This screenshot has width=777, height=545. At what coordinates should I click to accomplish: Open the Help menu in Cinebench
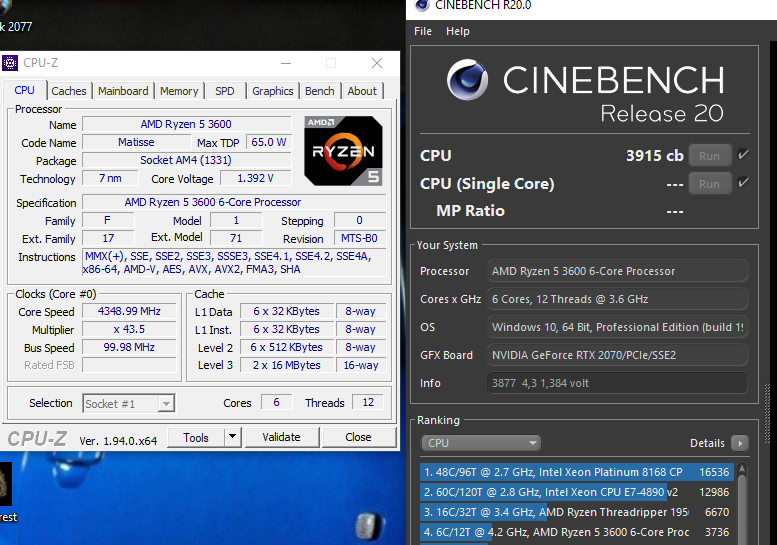tap(457, 31)
